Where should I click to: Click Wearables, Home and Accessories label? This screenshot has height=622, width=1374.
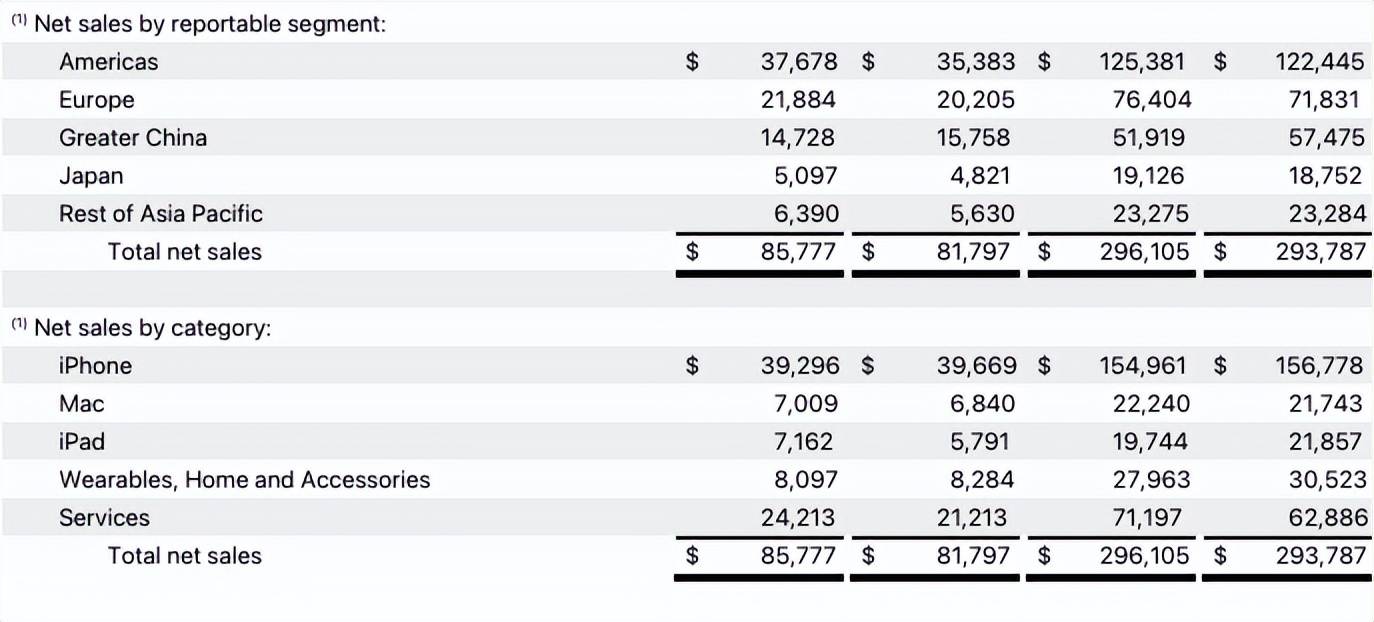pos(244,480)
